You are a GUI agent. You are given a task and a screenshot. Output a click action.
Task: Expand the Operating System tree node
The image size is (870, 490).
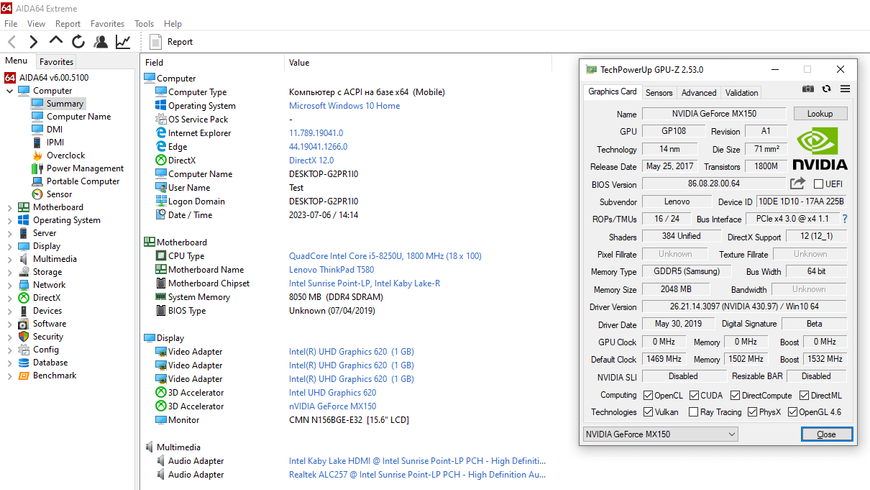click(9, 220)
